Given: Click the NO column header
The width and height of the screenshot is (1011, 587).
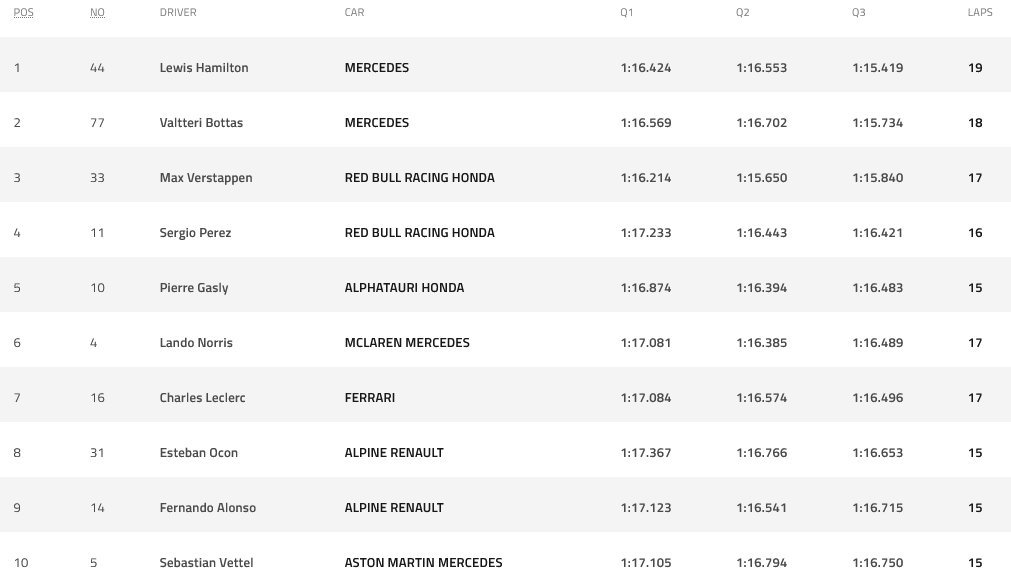Looking at the screenshot, I should (x=97, y=13).
